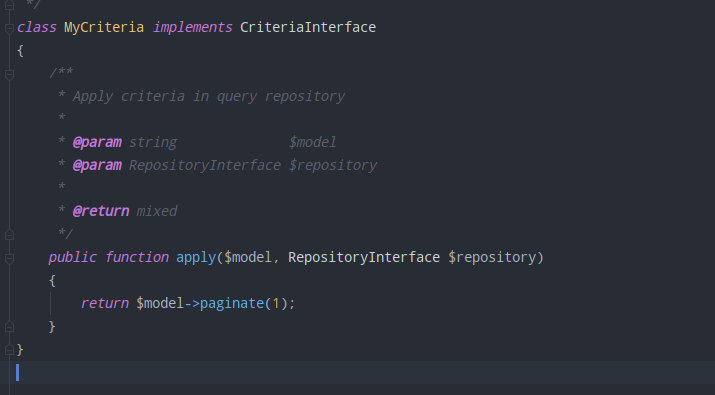Click the @param tag on string line

coord(97,142)
